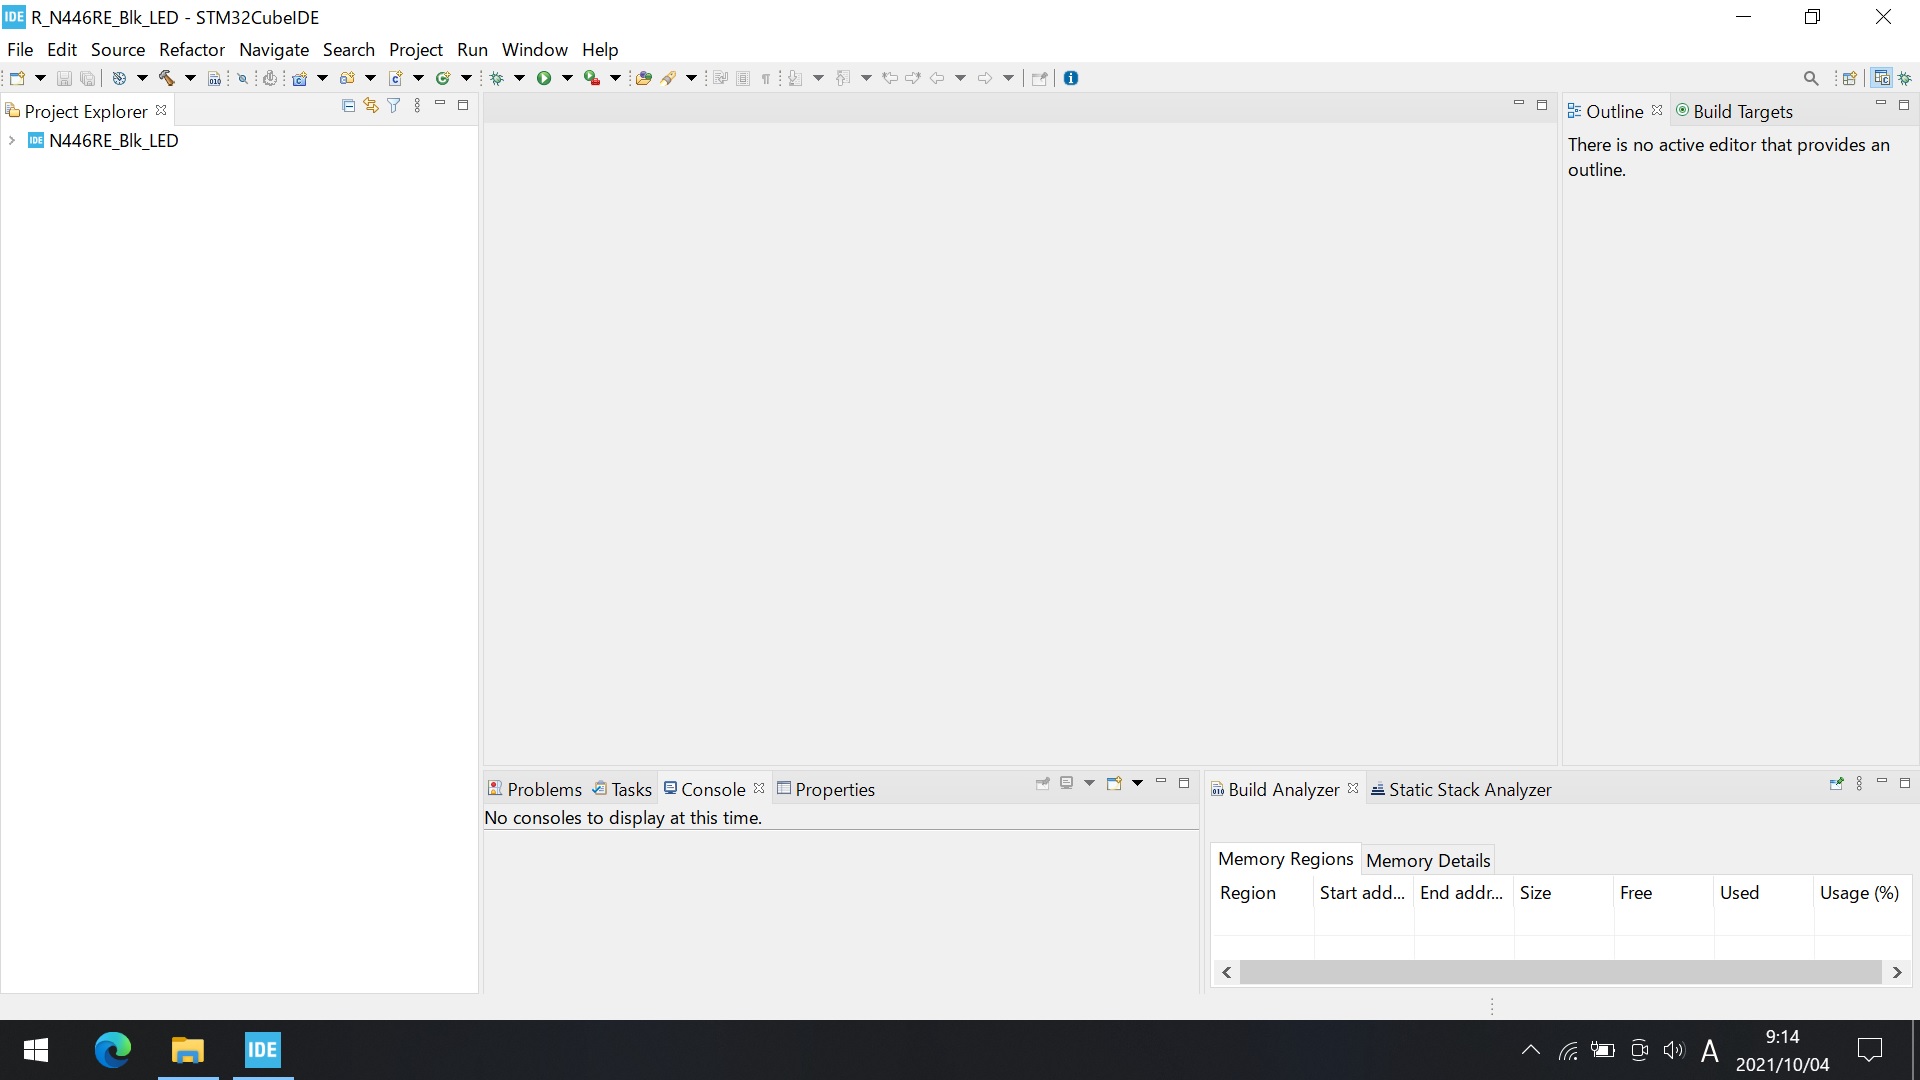Image resolution: width=1920 pixels, height=1080 pixels.
Task: Click the Static Stack Analyzer tab icon
Action: [1379, 789]
